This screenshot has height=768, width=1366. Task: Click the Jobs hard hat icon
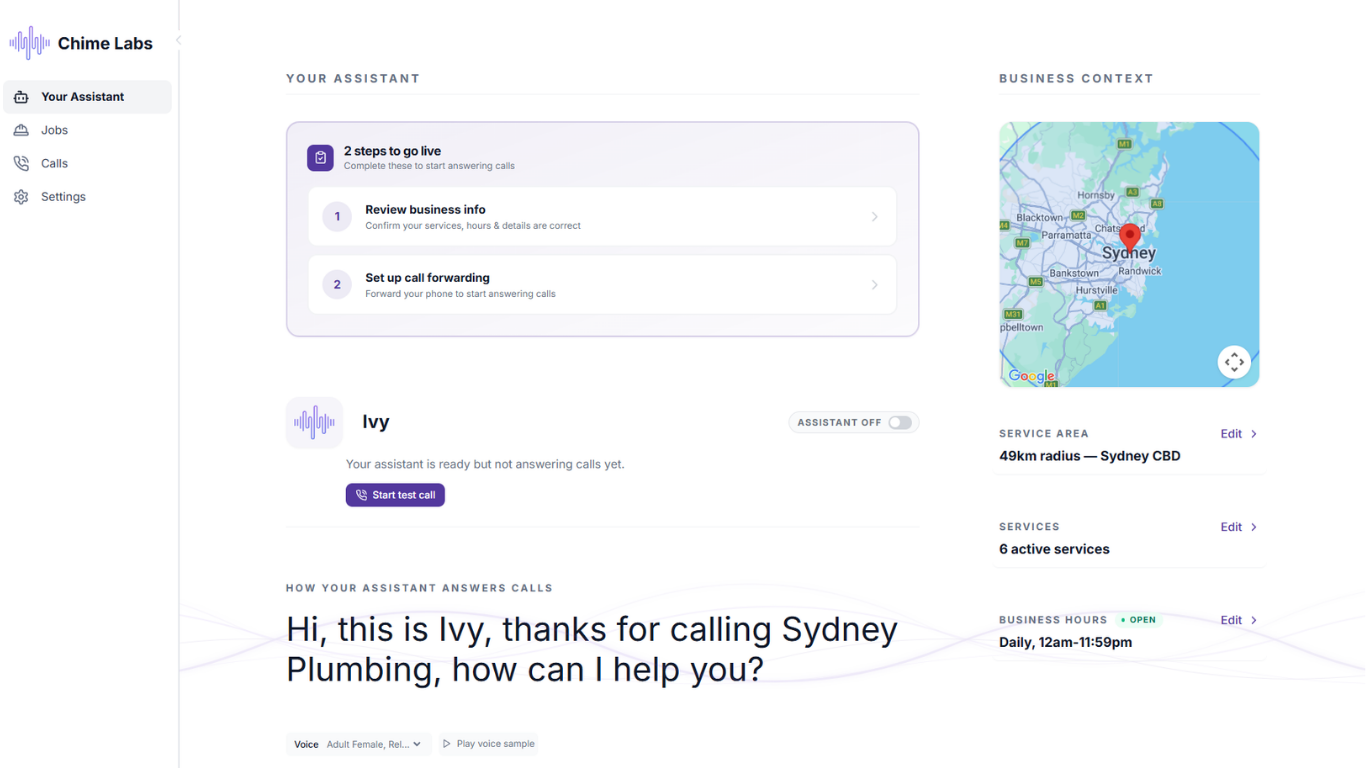(21, 130)
